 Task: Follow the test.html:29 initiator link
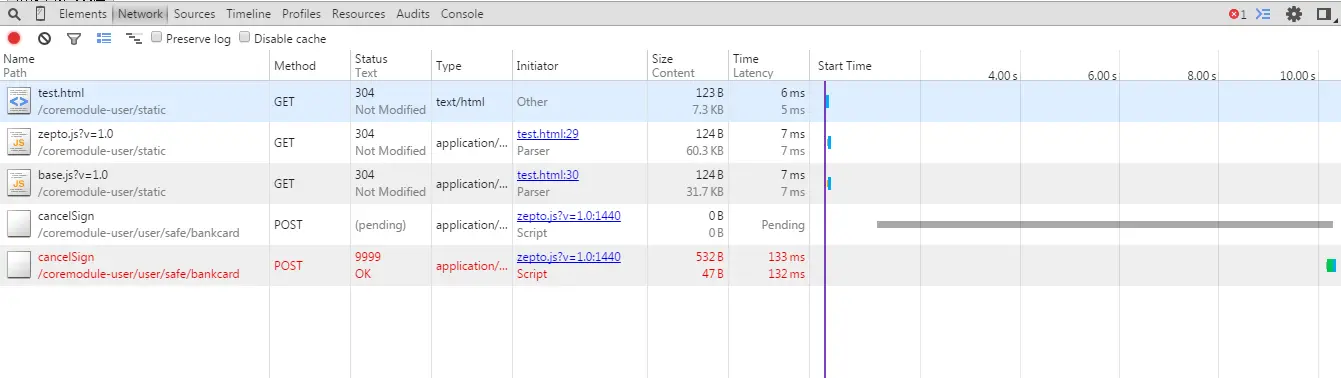[548, 134]
